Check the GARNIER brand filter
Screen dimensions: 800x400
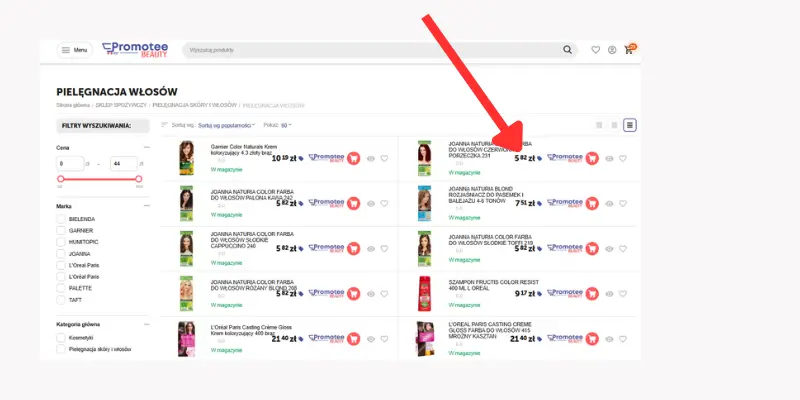pos(61,230)
